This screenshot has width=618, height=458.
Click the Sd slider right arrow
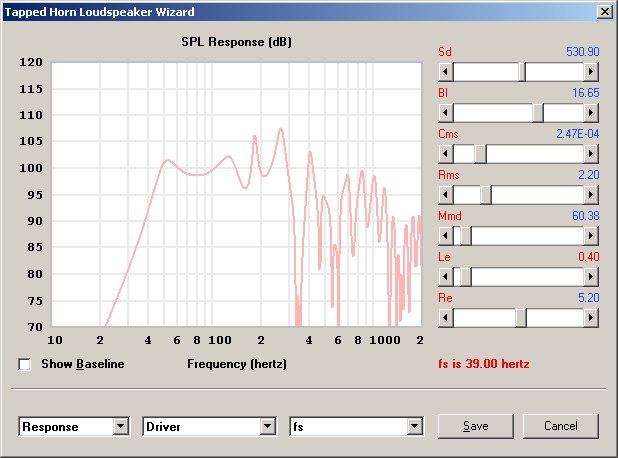[x=590, y=72]
